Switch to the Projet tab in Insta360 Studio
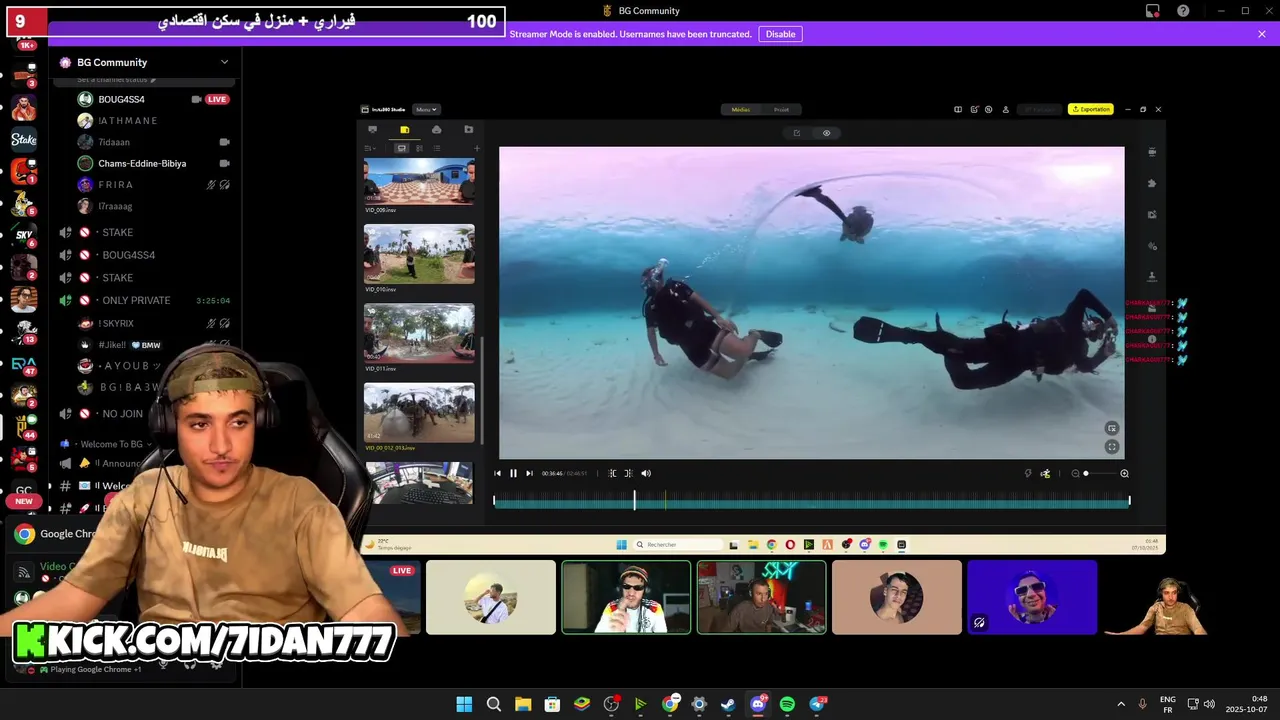 (x=781, y=109)
